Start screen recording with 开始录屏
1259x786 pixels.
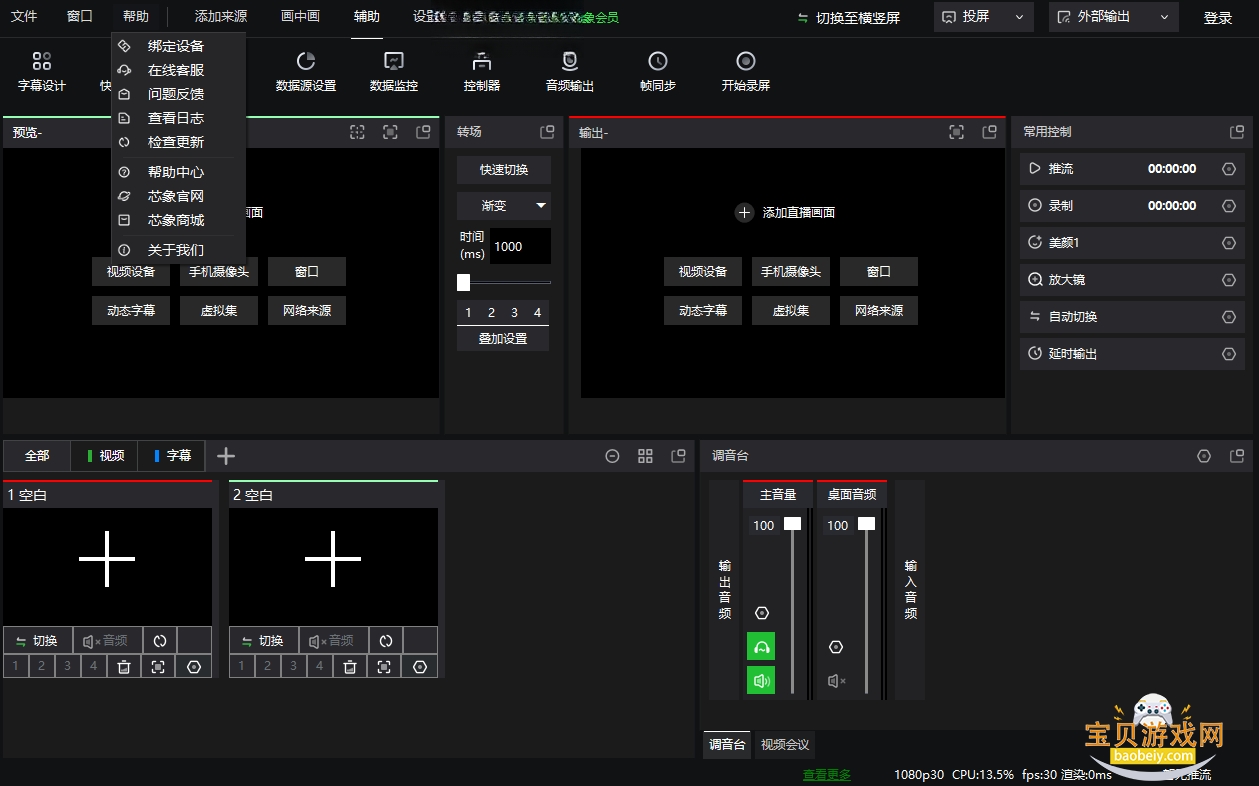(x=746, y=72)
